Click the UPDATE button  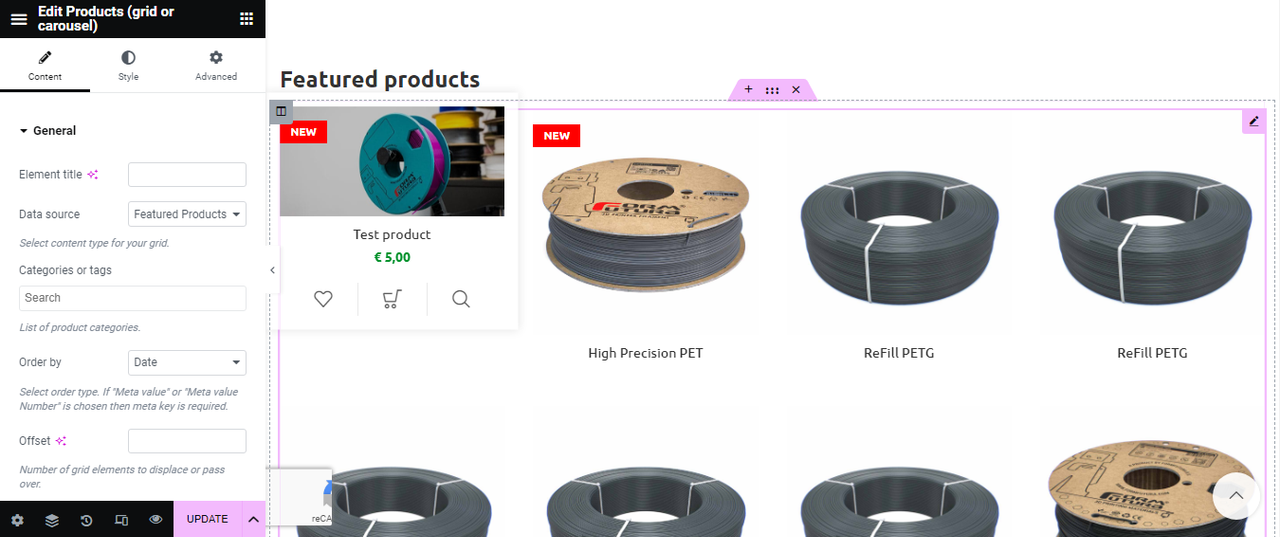pos(208,519)
